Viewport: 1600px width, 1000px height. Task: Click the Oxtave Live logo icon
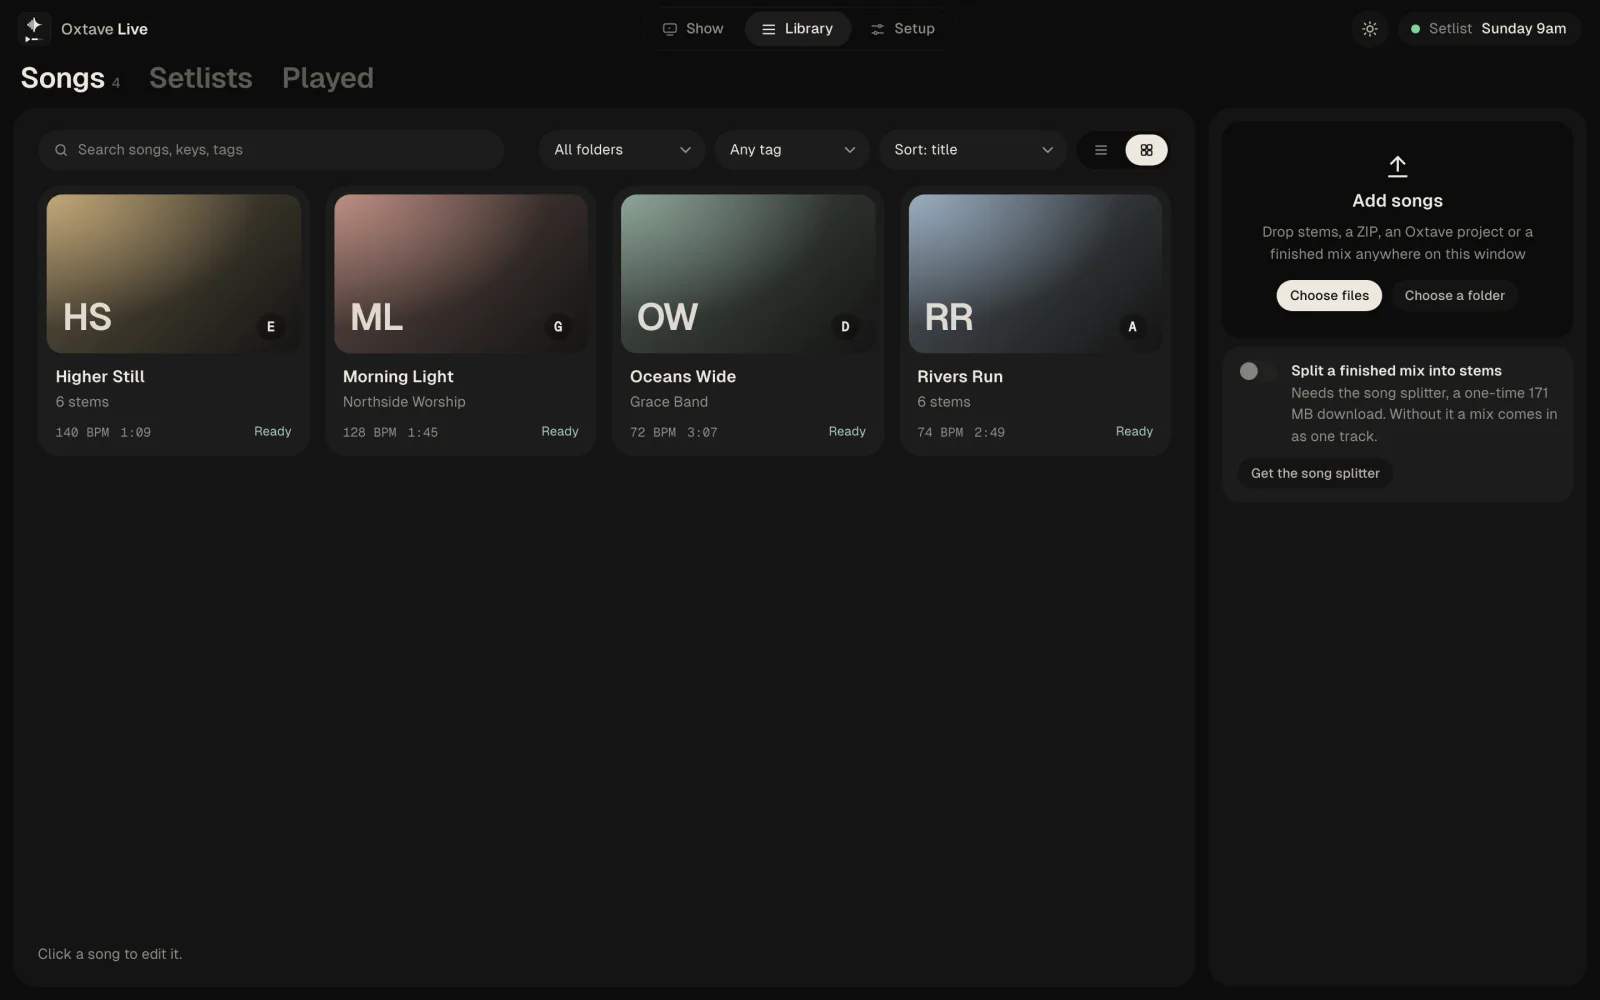pos(34,29)
